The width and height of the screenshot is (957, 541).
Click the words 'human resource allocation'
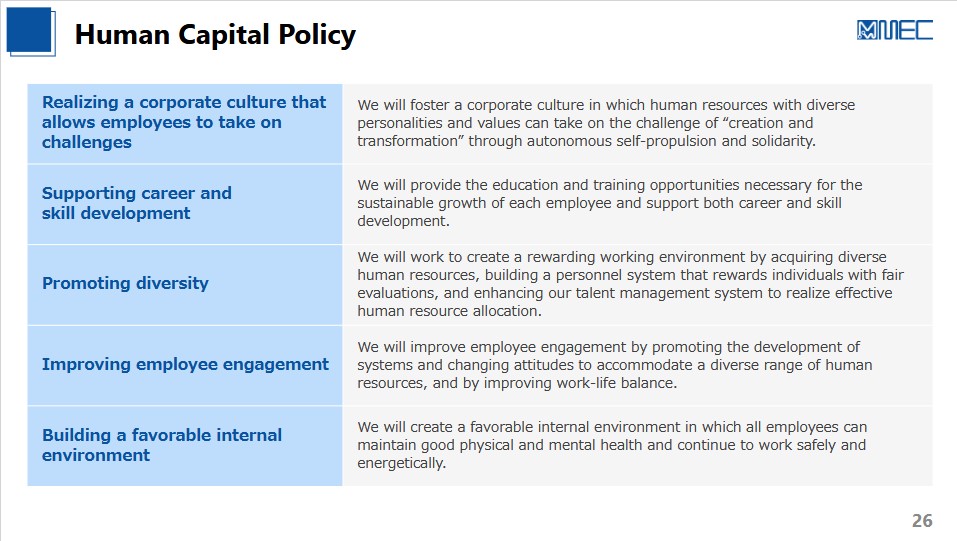447,311
